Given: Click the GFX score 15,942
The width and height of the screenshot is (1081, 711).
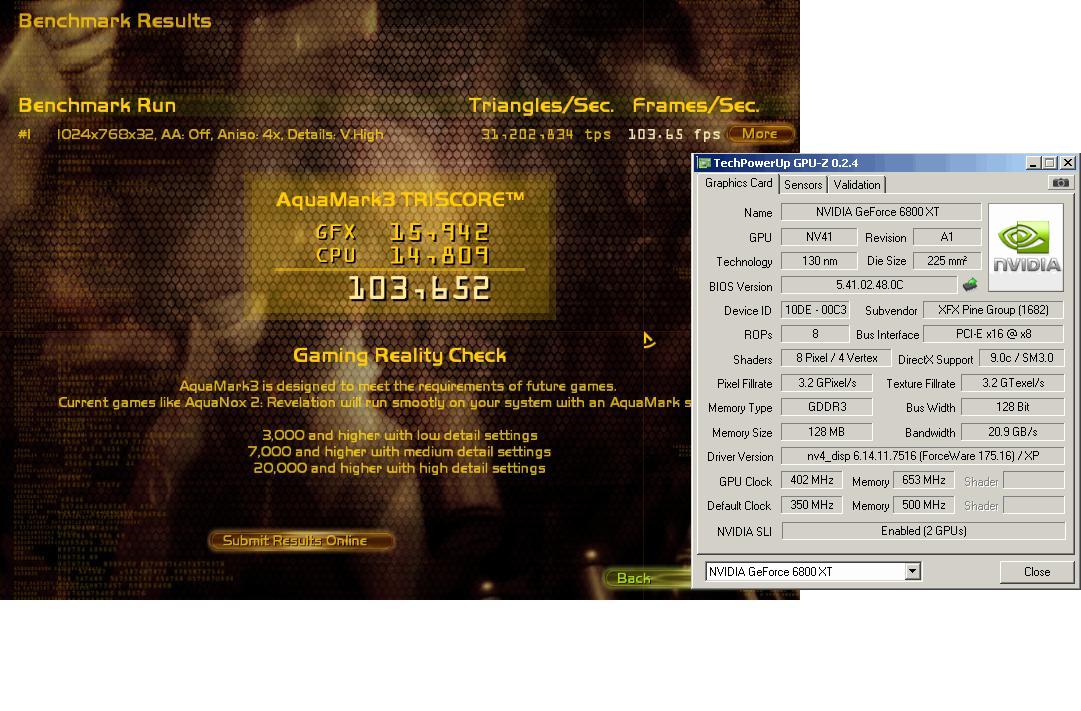Looking at the screenshot, I should [x=439, y=232].
